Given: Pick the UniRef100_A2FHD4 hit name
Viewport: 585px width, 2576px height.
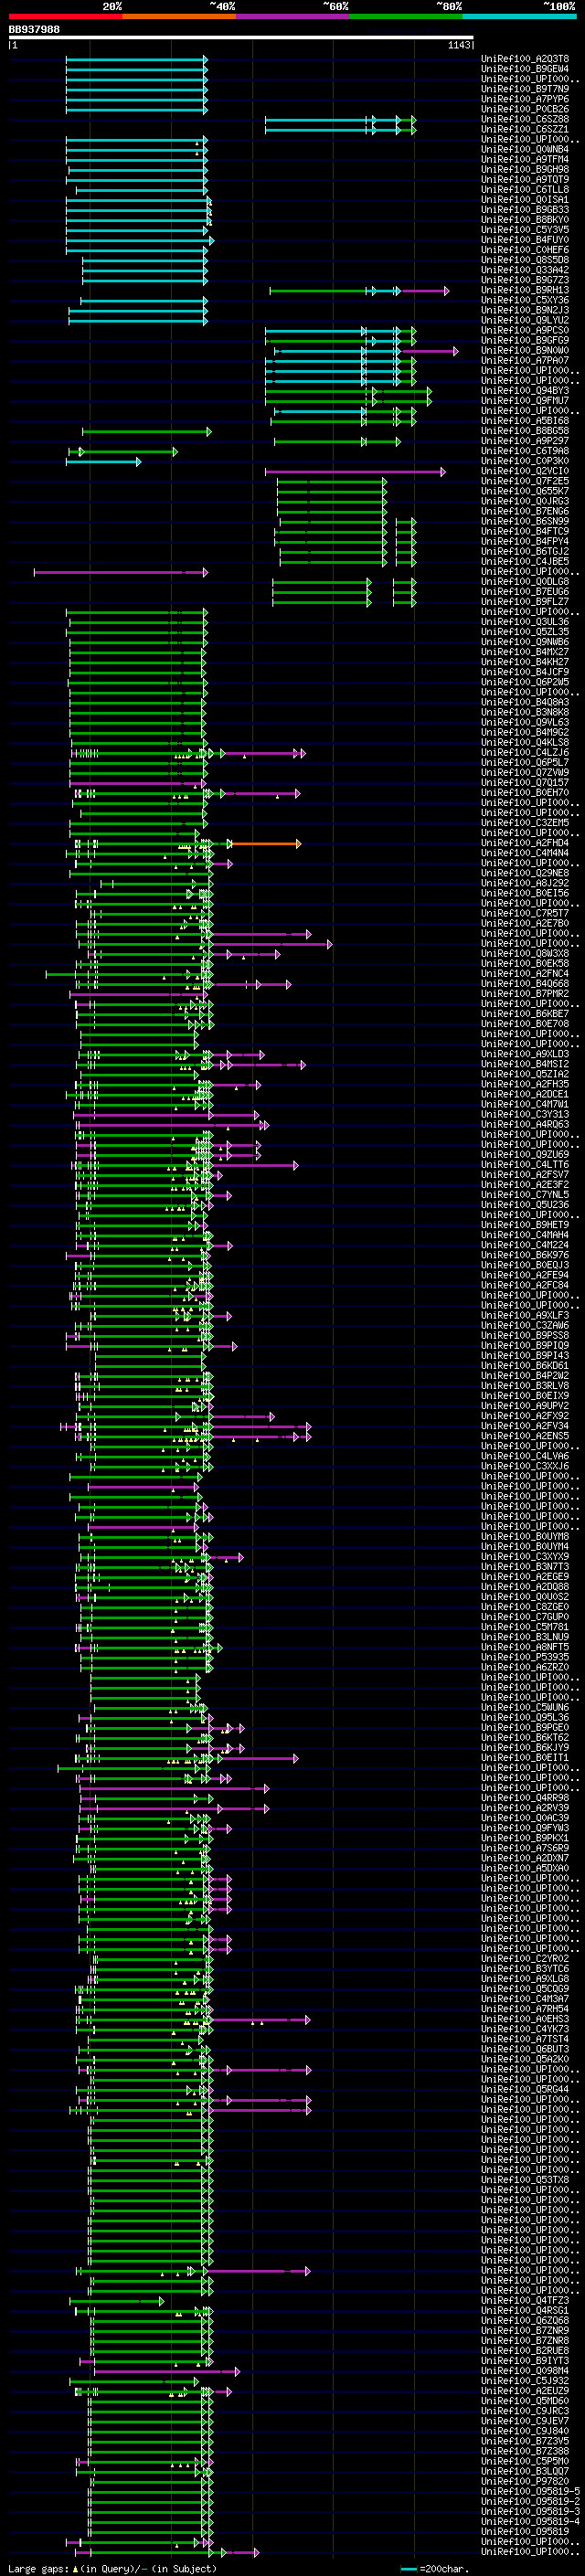Looking at the screenshot, I should pos(525,843).
